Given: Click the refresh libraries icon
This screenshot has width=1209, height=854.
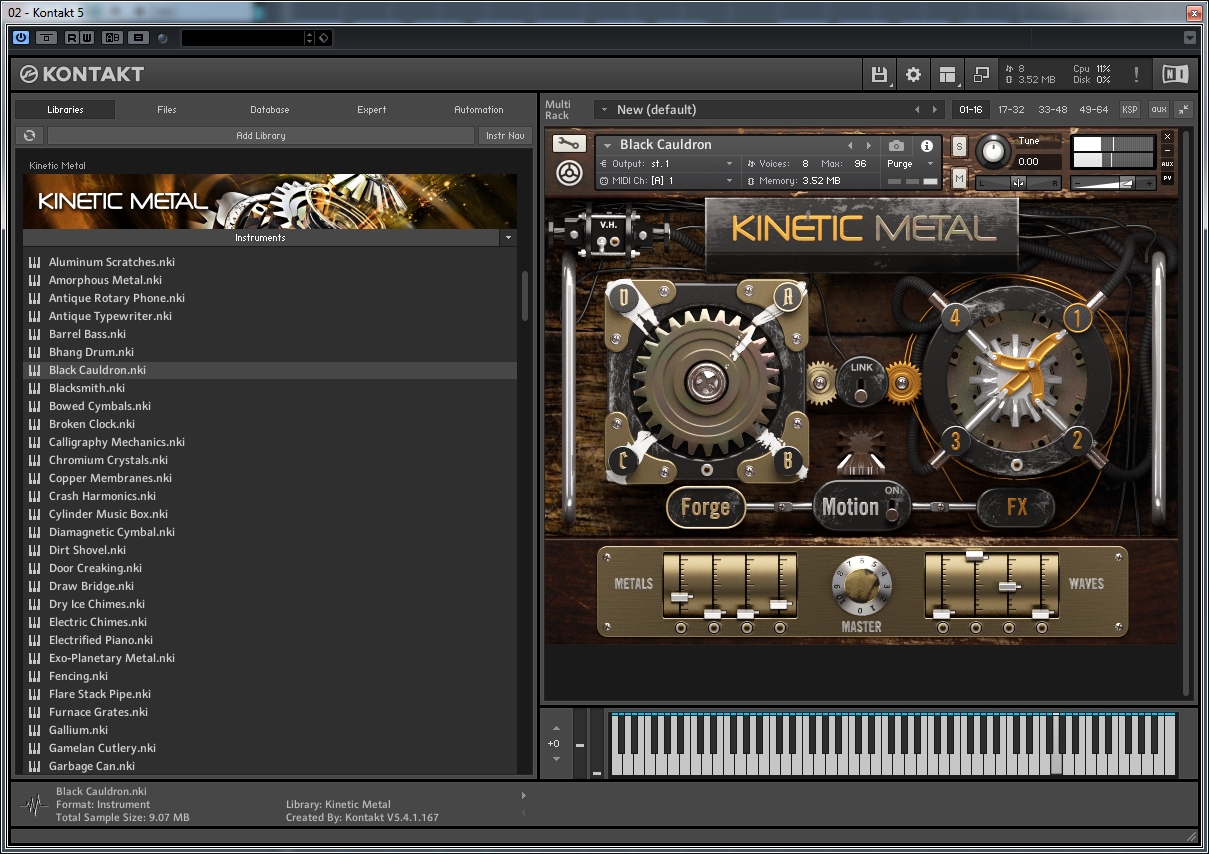Looking at the screenshot, I should click(x=30, y=136).
